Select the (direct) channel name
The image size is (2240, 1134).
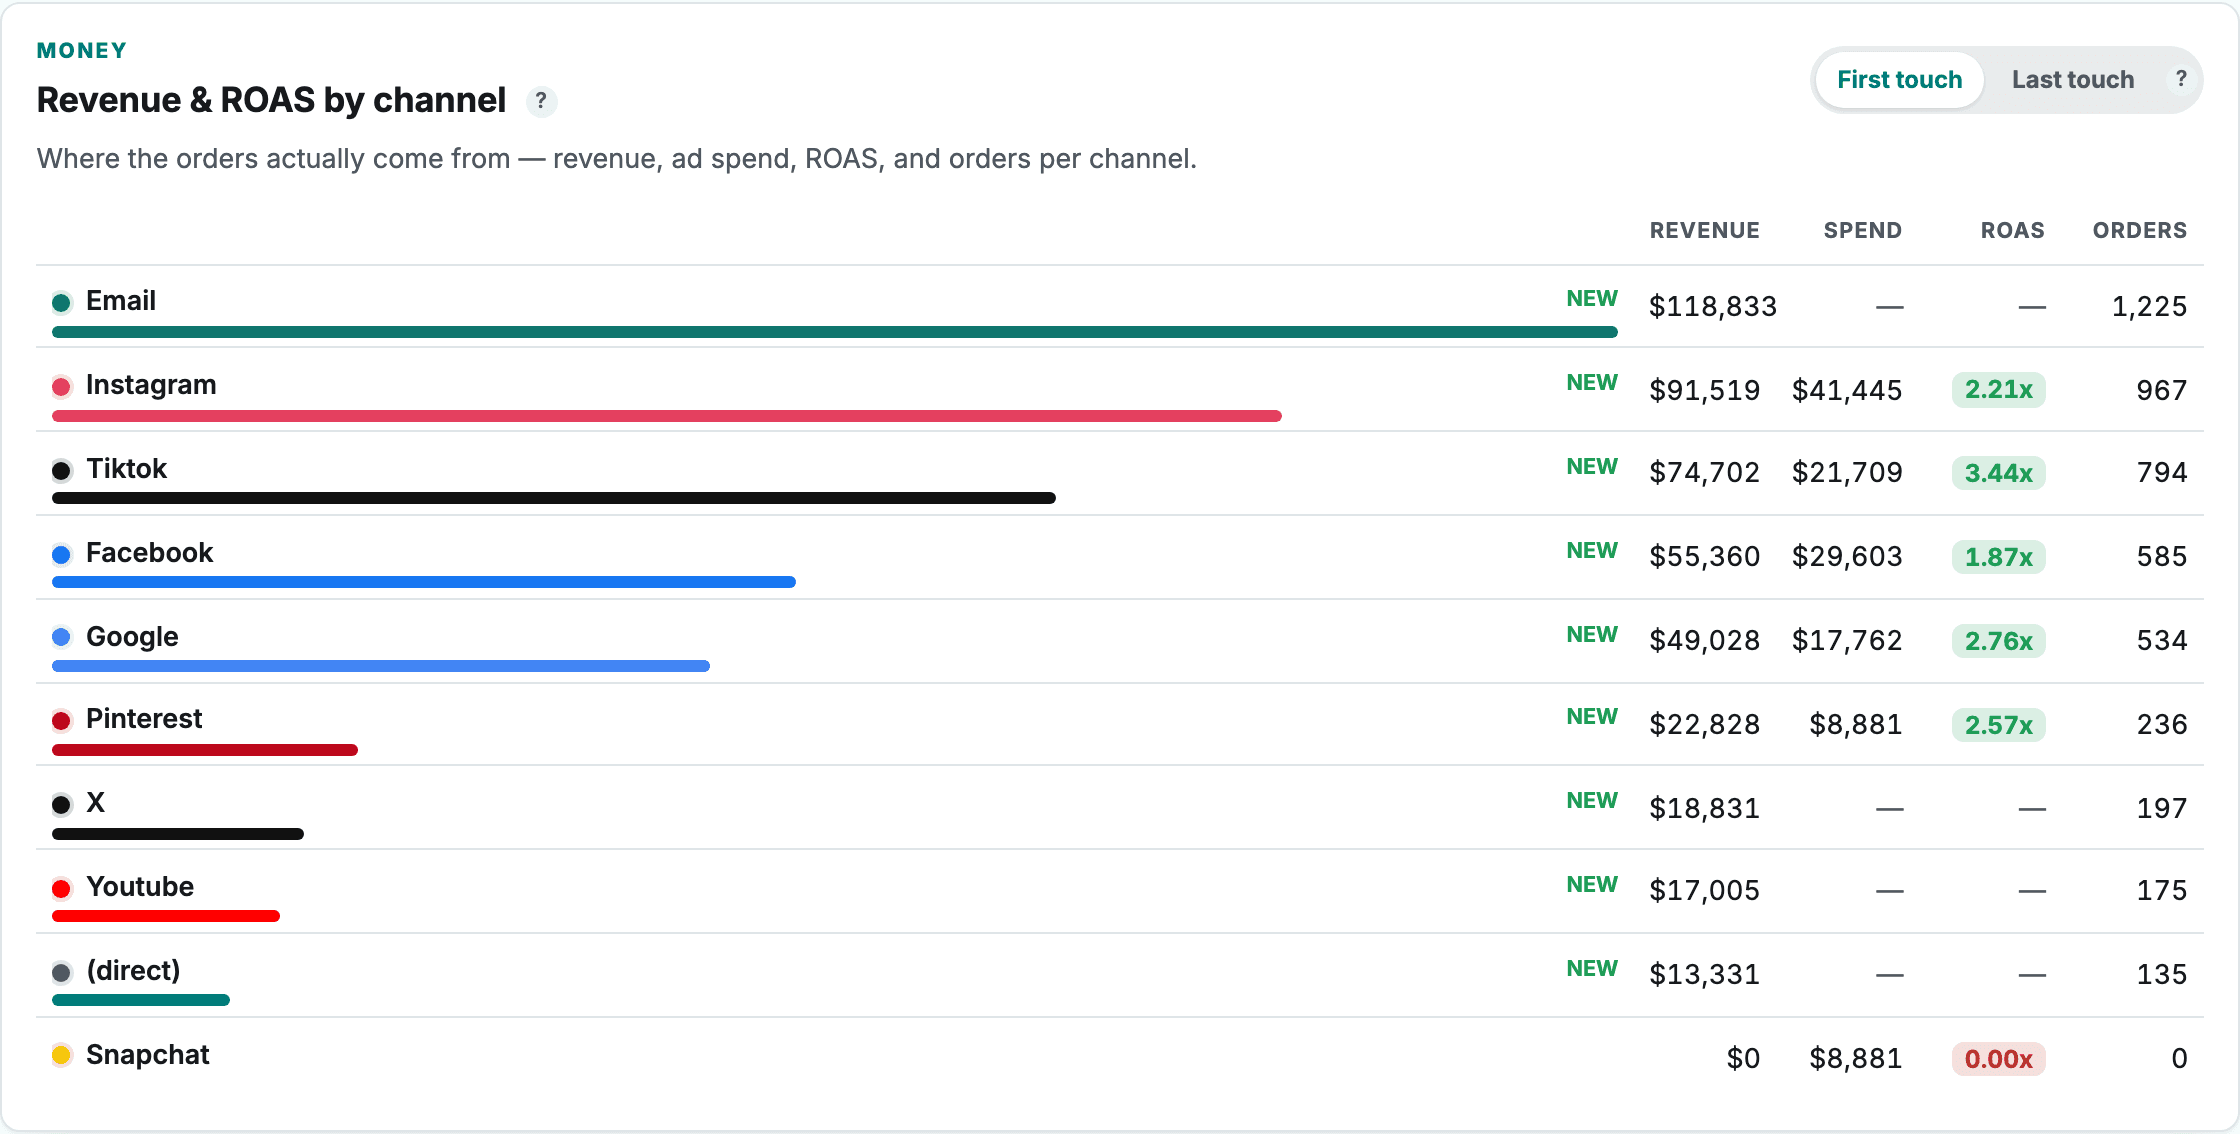pyautogui.click(x=133, y=971)
